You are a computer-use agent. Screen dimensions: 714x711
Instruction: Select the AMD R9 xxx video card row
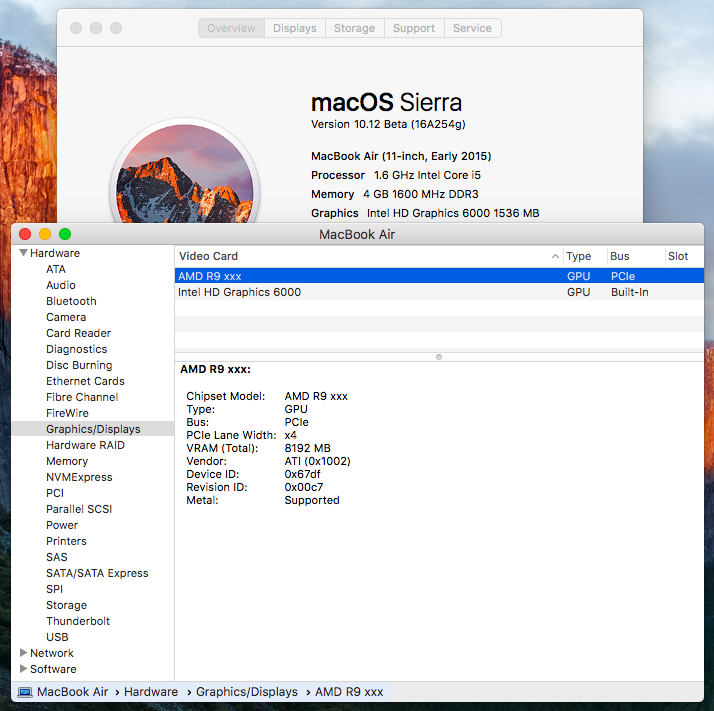[439, 276]
